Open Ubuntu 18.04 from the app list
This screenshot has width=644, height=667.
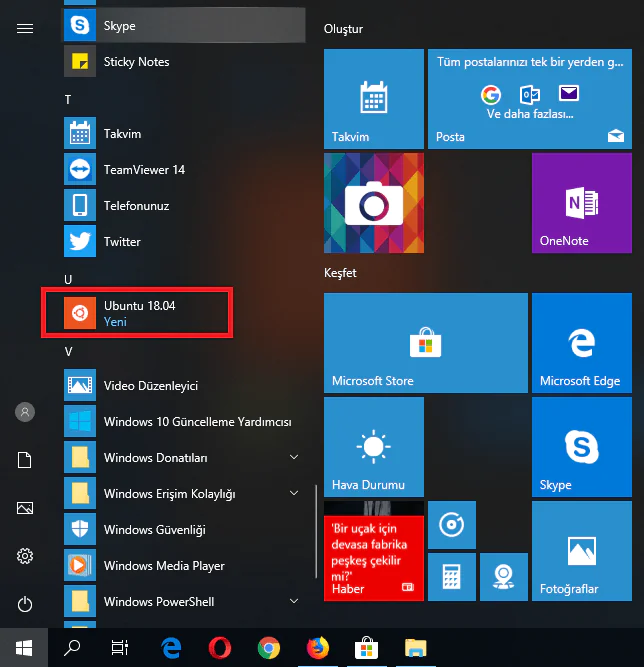pyautogui.click(x=138, y=313)
